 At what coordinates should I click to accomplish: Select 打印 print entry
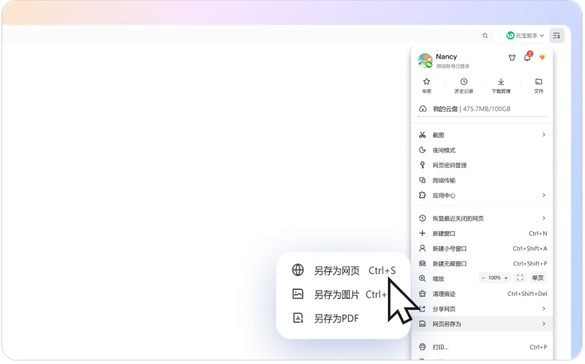tap(482, 347)
